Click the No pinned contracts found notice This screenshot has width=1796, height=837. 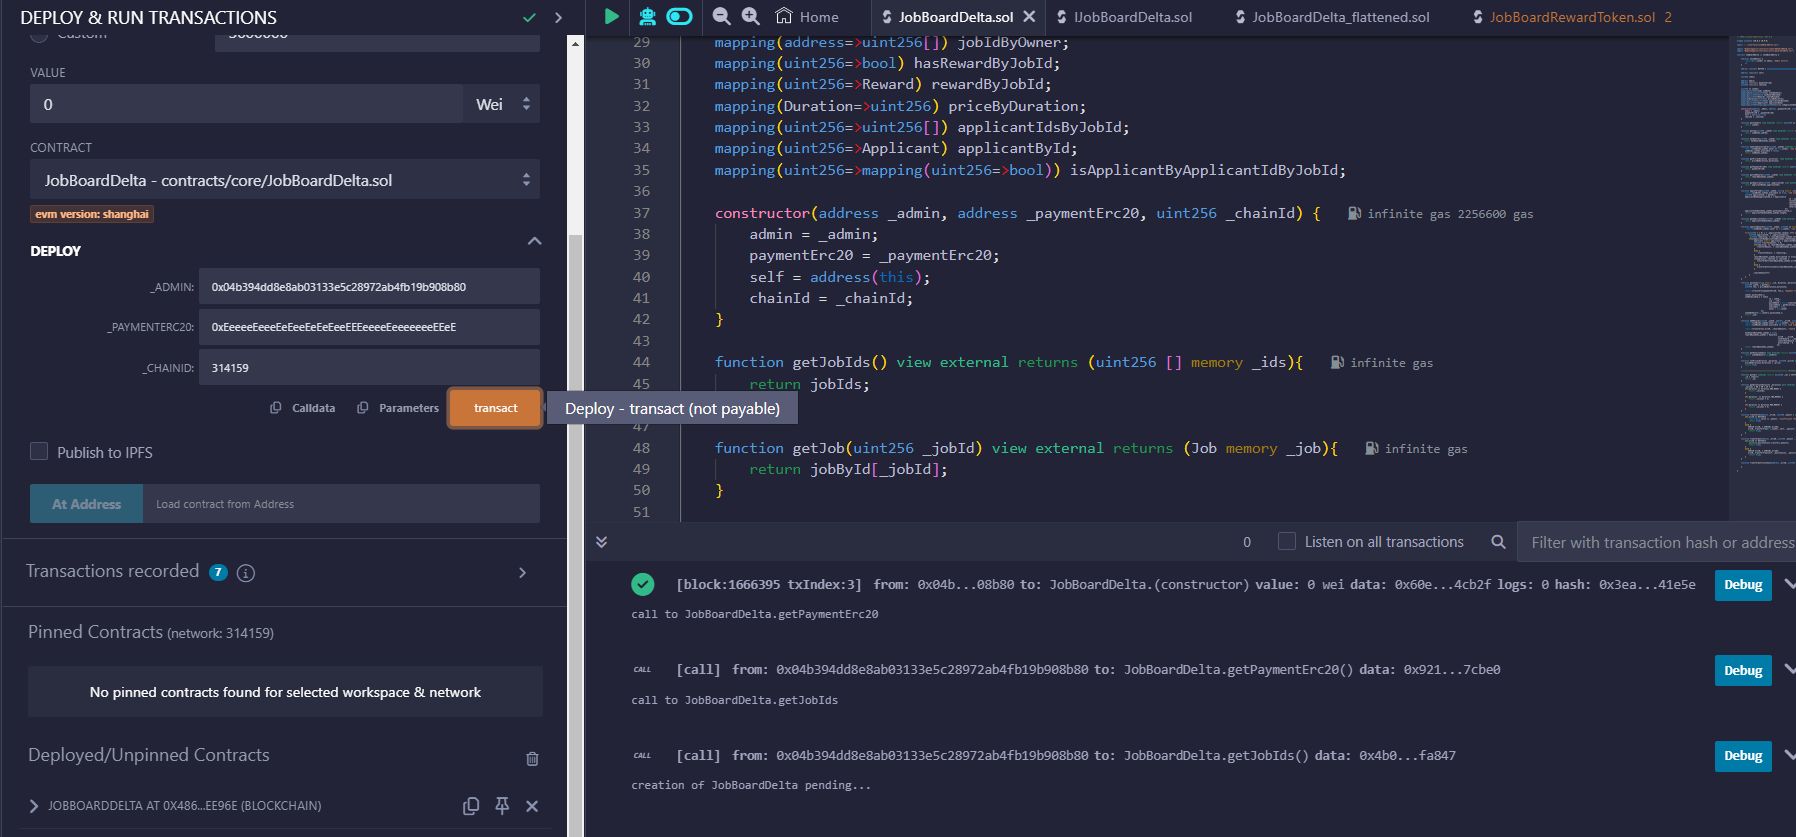tap(285, 692)
